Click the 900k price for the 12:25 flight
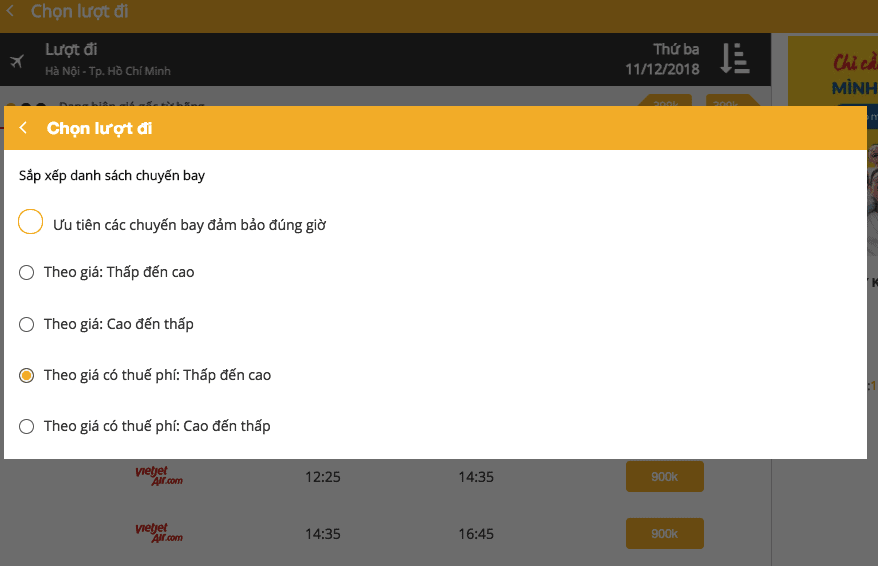 (x=665, y=477)
